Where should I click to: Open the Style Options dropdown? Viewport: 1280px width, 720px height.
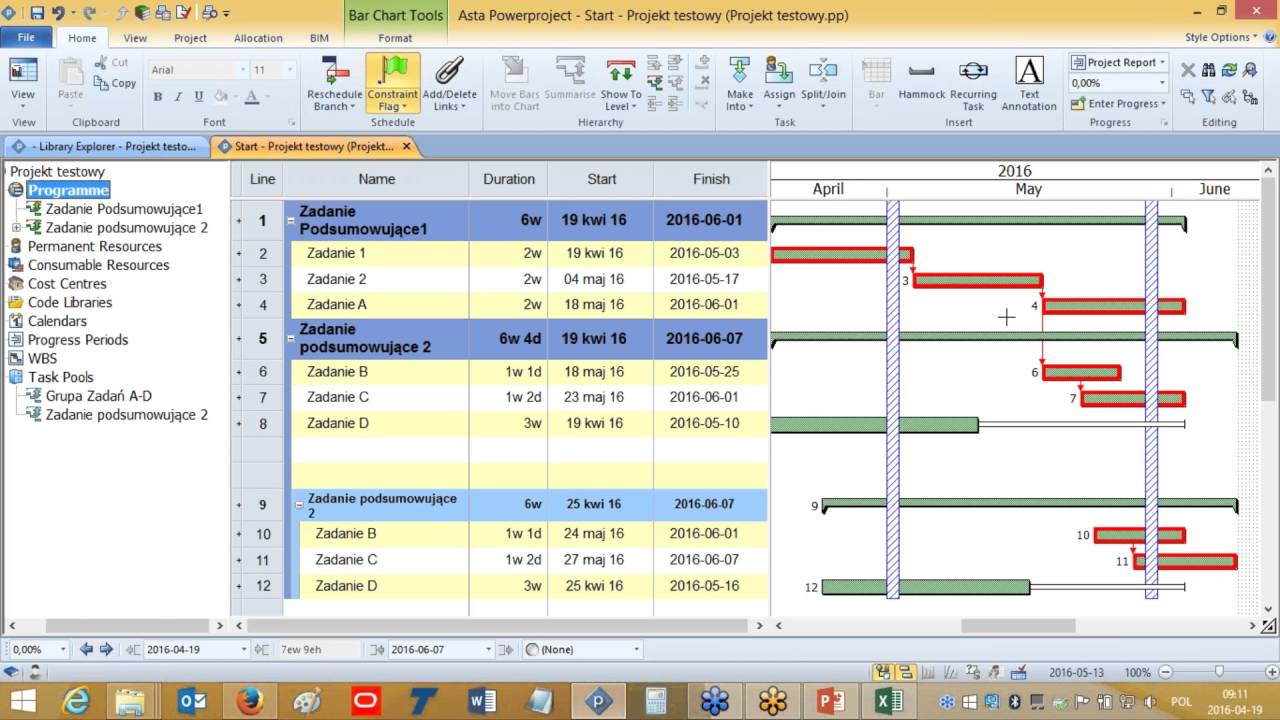(1221, 38)
